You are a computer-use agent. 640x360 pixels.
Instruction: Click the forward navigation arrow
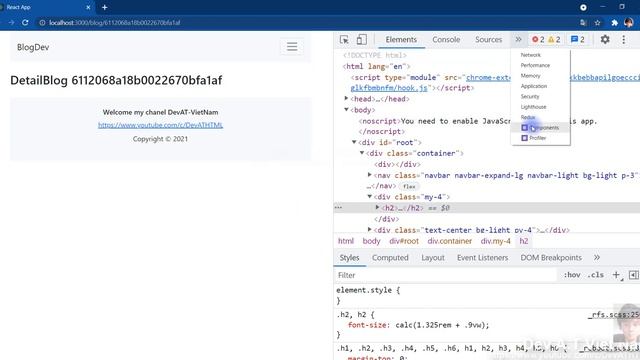pyautogui.click(x=11, y=22)
